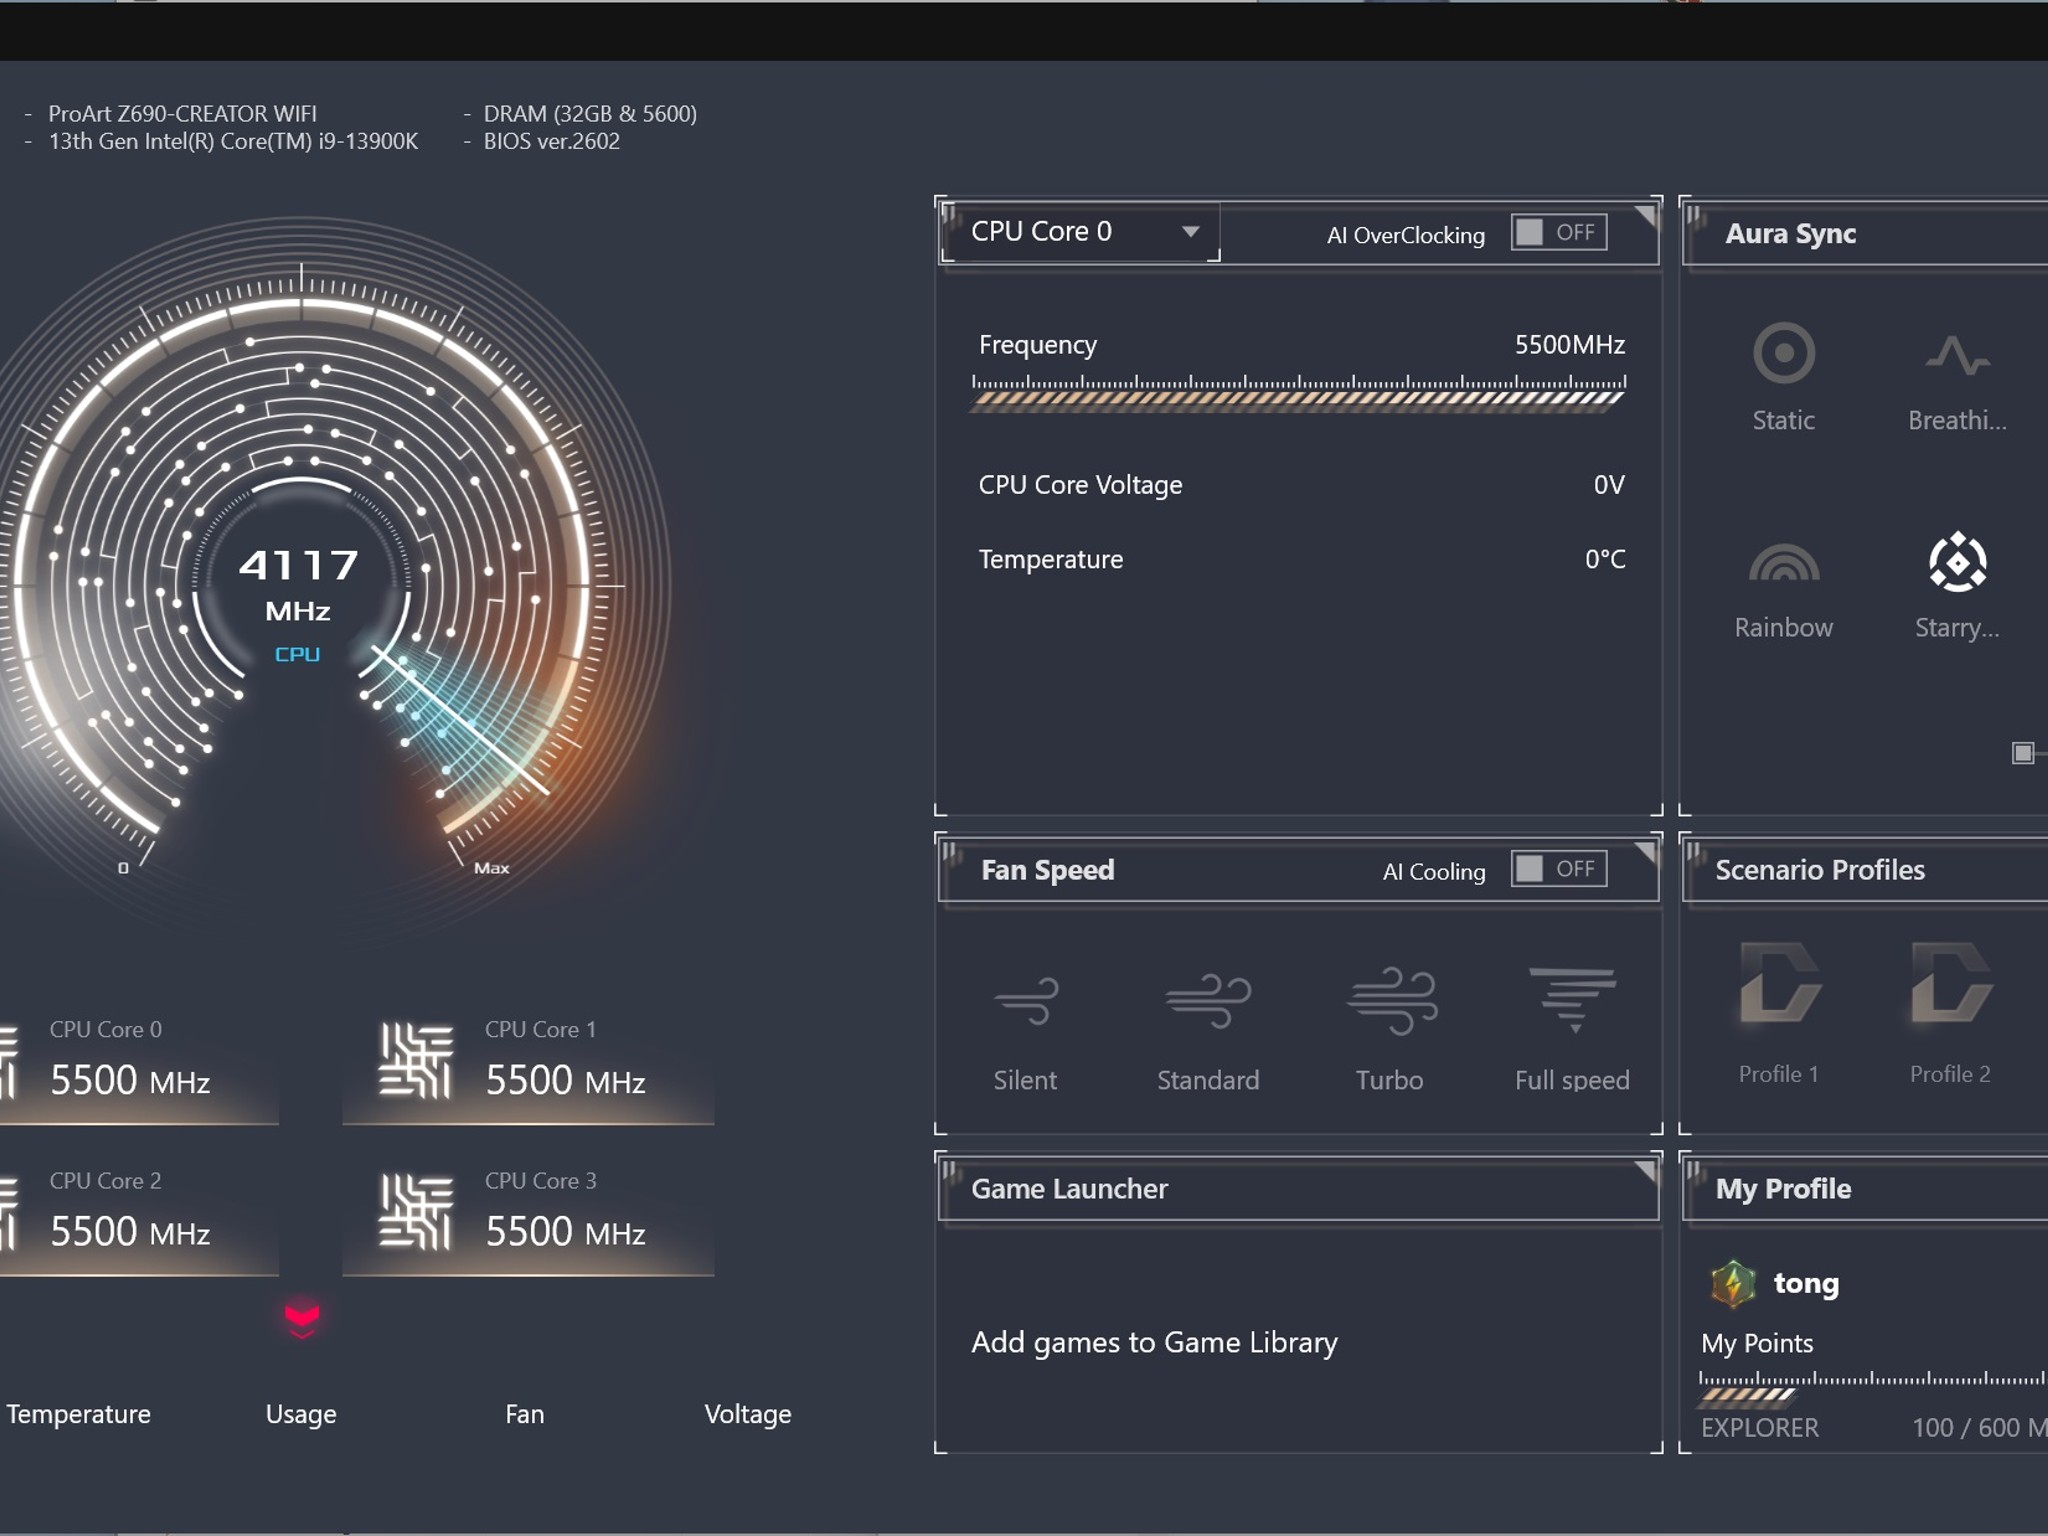Screen dimensions: 2048x1536
Task: Open the My Profile panel header
Action: [x=1866, y=1189]
